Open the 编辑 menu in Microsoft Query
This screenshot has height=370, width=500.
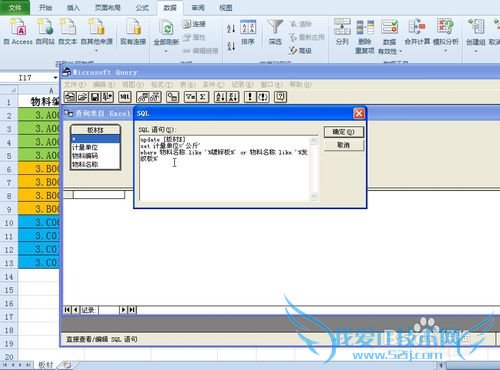[x=104, y=85]
